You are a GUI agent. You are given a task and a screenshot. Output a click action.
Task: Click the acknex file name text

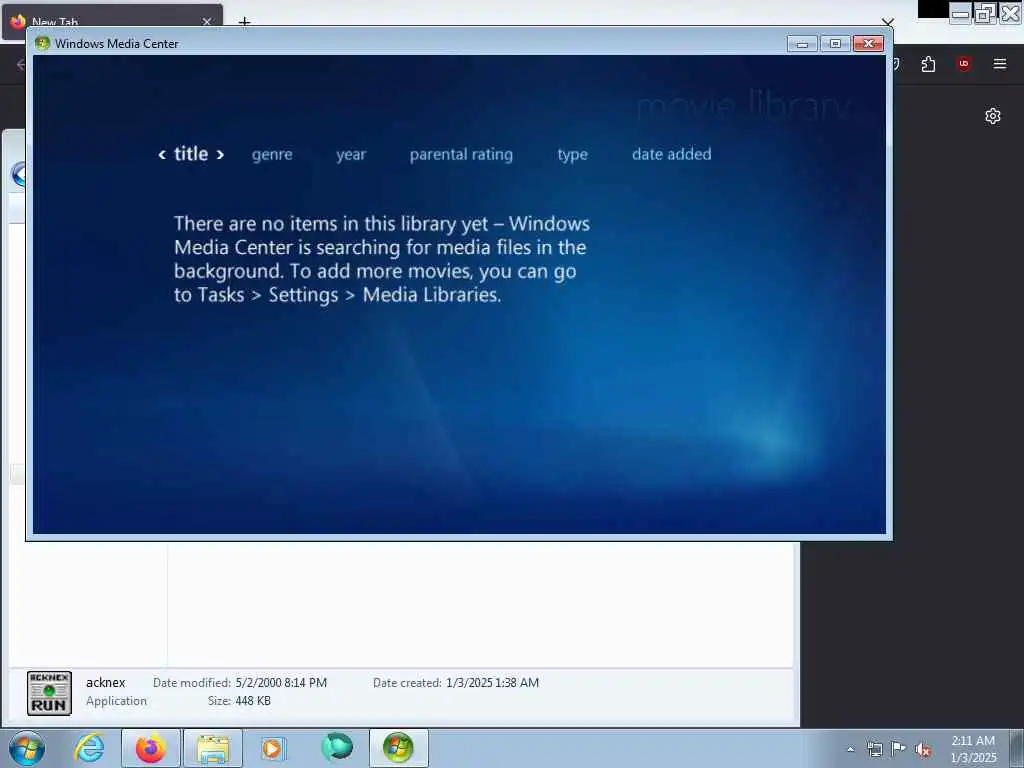pos(106,682)
